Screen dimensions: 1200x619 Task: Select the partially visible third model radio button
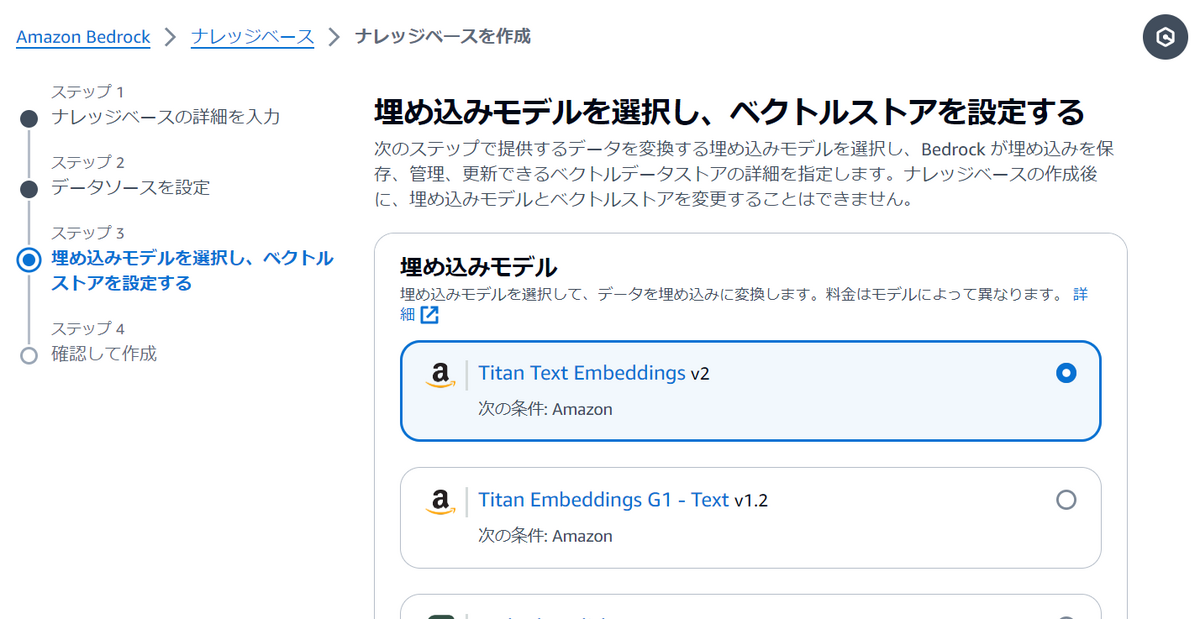click(1066, 615)
